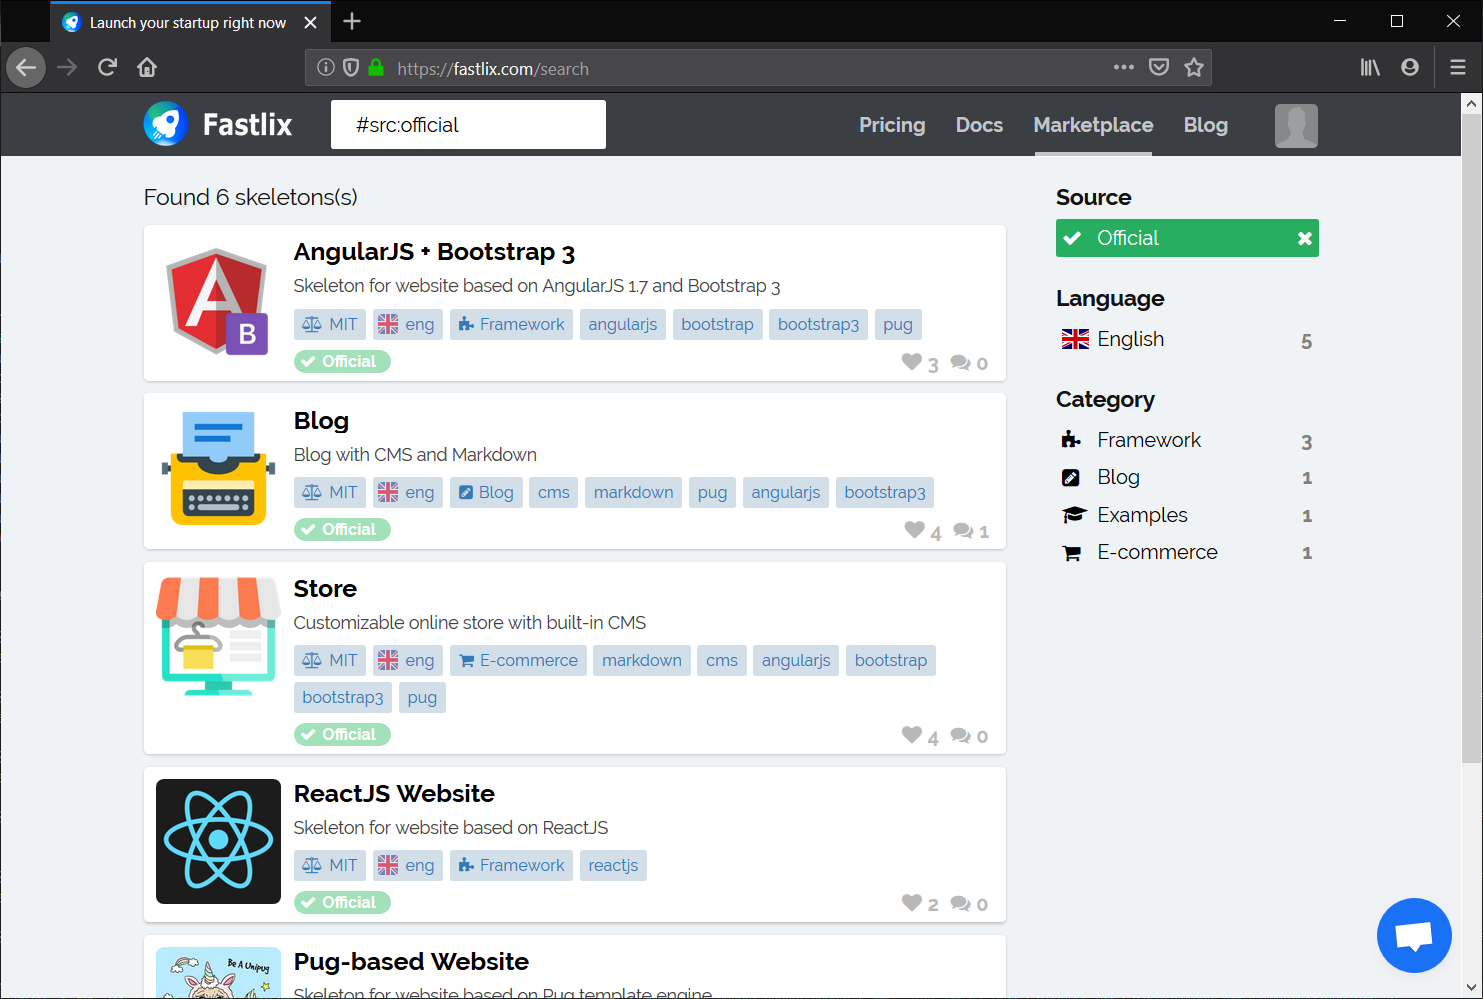
Task: Filter by English language
Action: point(1187,340)
